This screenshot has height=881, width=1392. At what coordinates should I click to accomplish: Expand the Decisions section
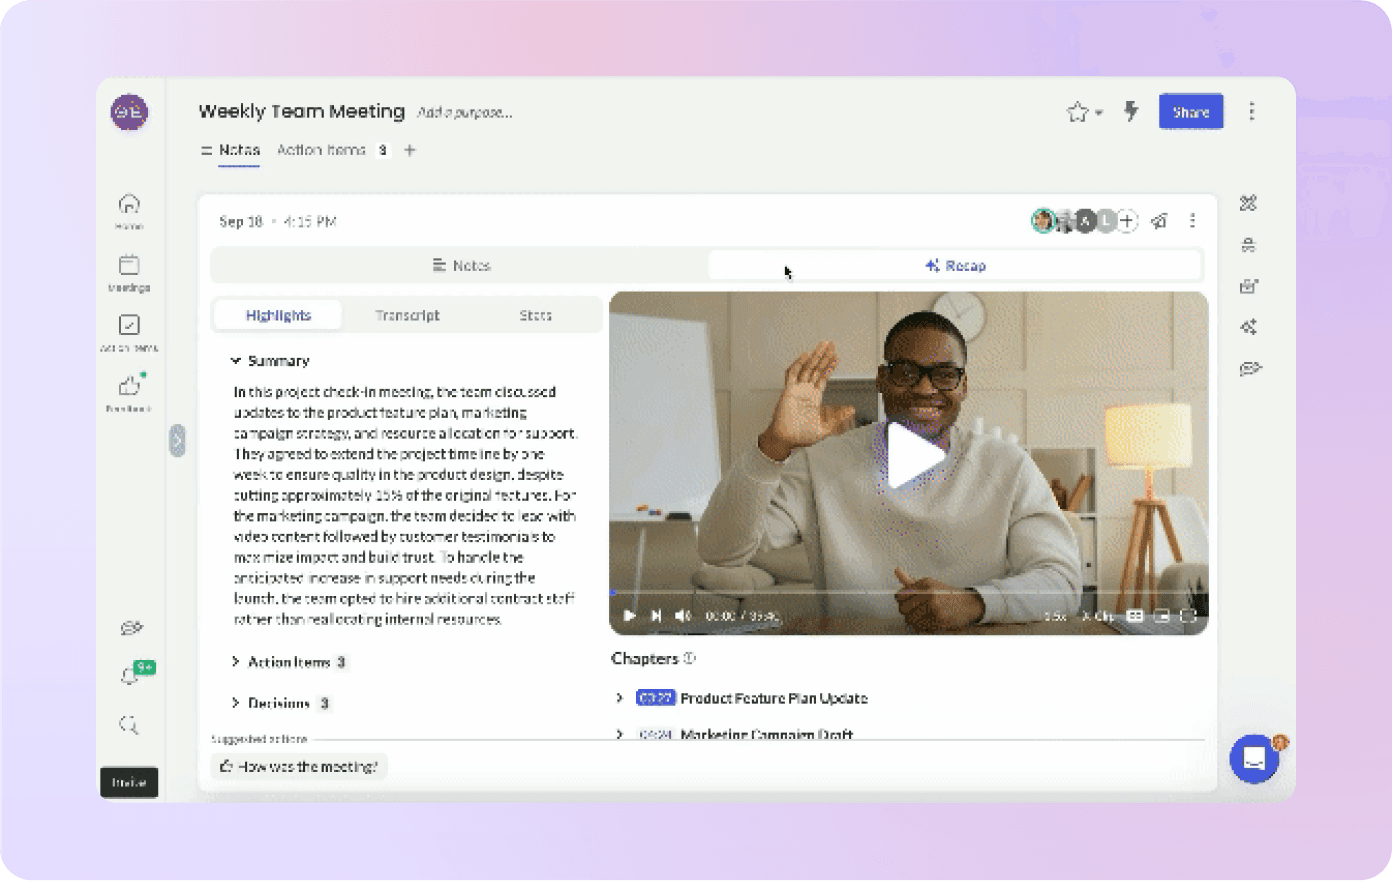236,703
